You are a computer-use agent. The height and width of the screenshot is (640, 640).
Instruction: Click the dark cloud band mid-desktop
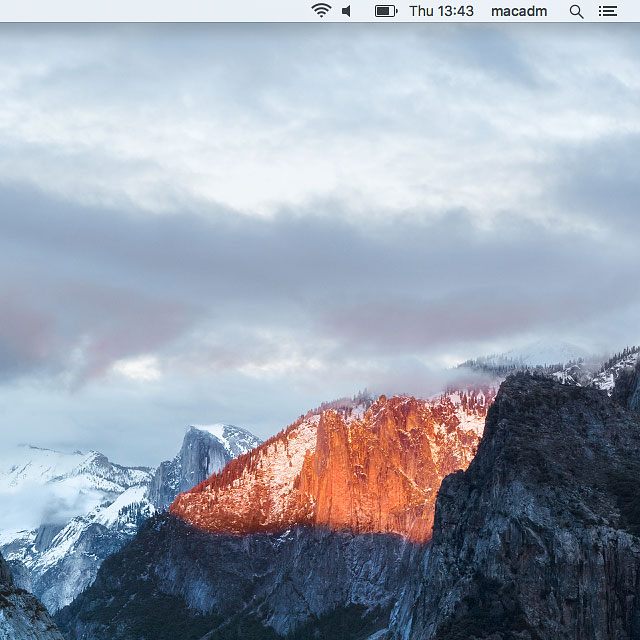pos(320,240)
